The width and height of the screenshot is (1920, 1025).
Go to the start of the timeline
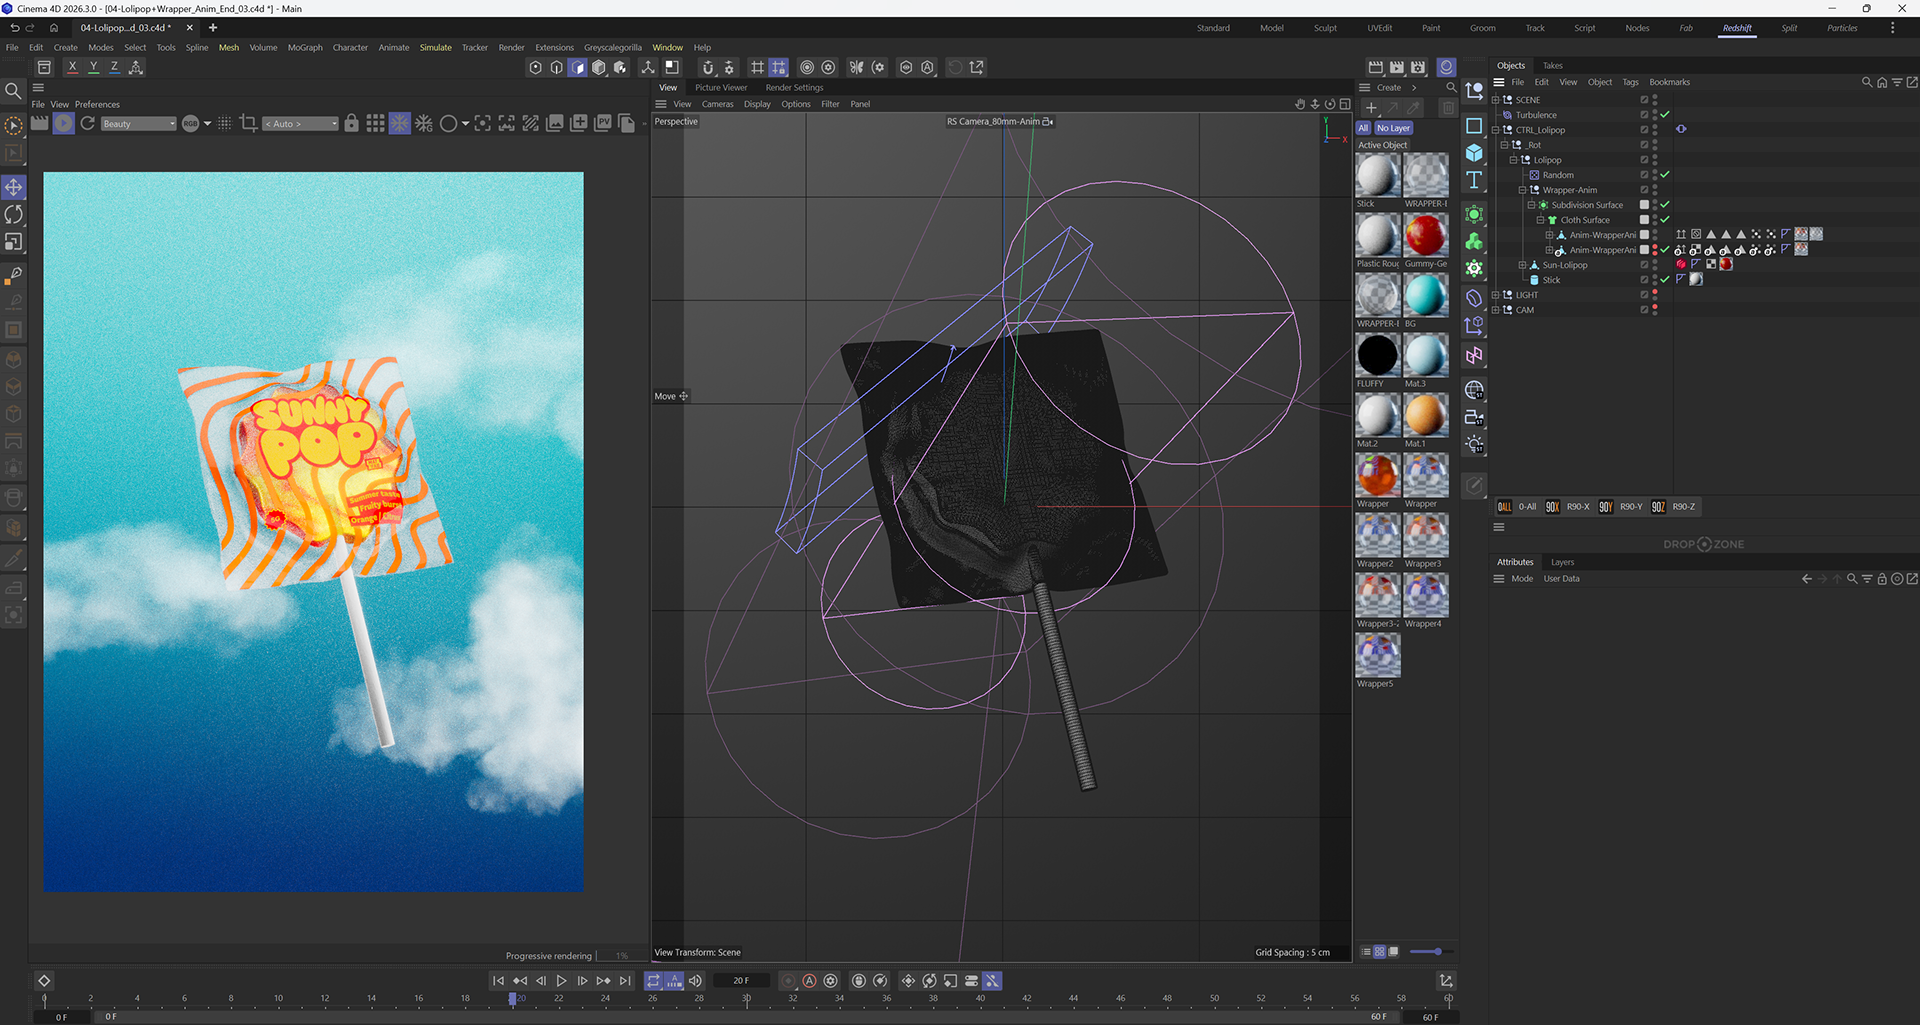[x=498, y=981]
